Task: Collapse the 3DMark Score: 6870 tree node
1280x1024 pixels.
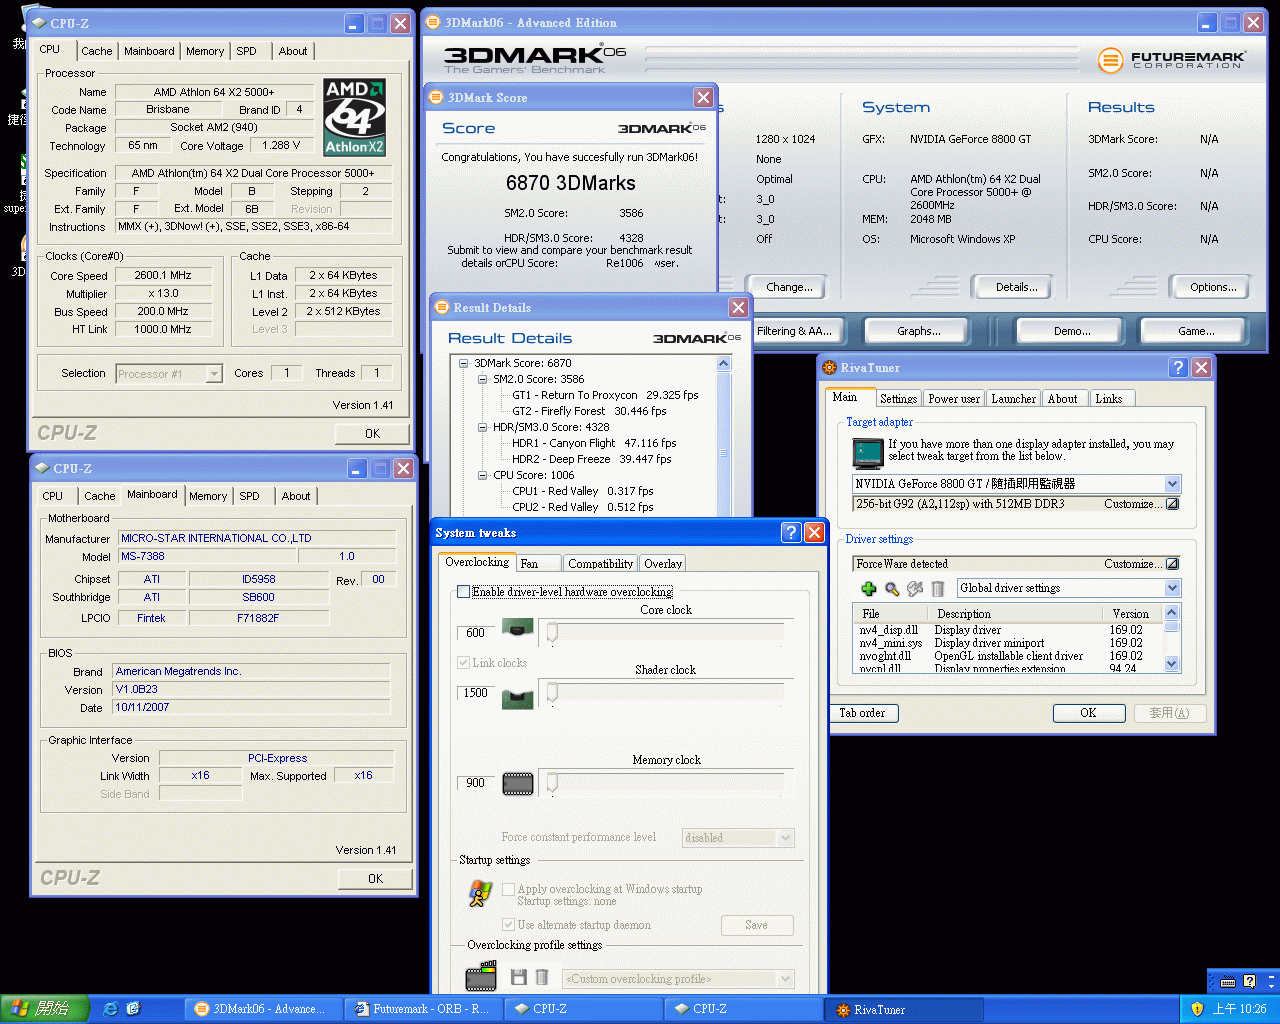Action: coord(464,363)
